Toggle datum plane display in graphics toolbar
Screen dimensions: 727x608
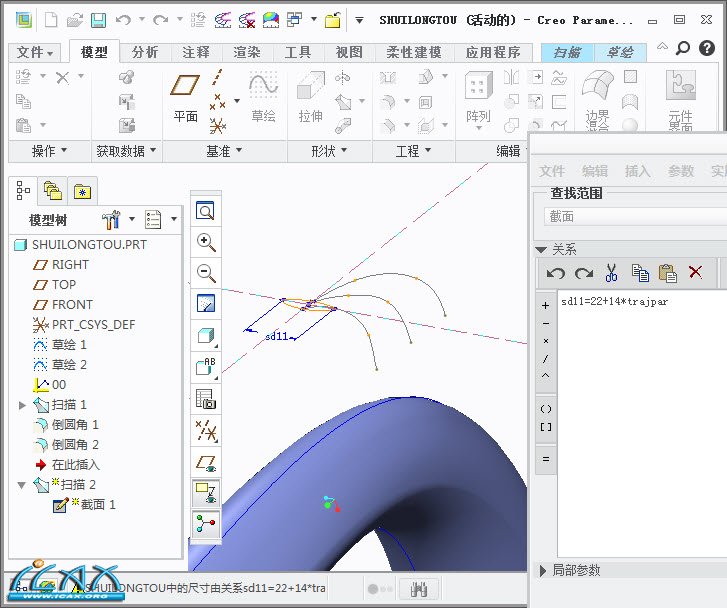[x=206, y=463]
